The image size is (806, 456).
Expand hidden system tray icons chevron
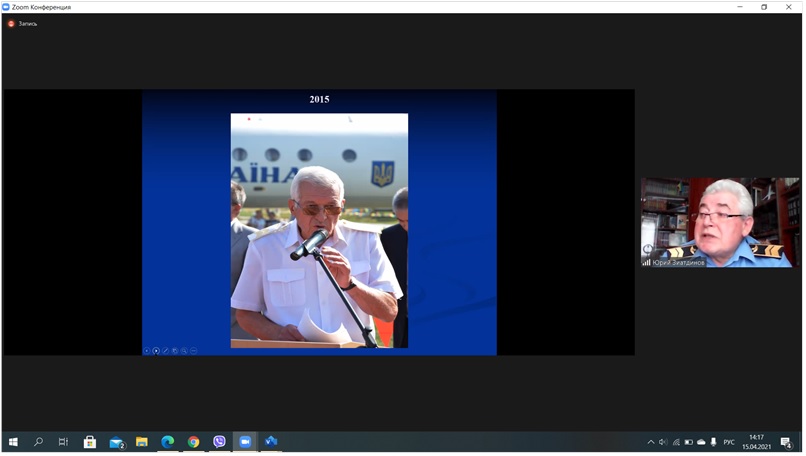point(651,441)
